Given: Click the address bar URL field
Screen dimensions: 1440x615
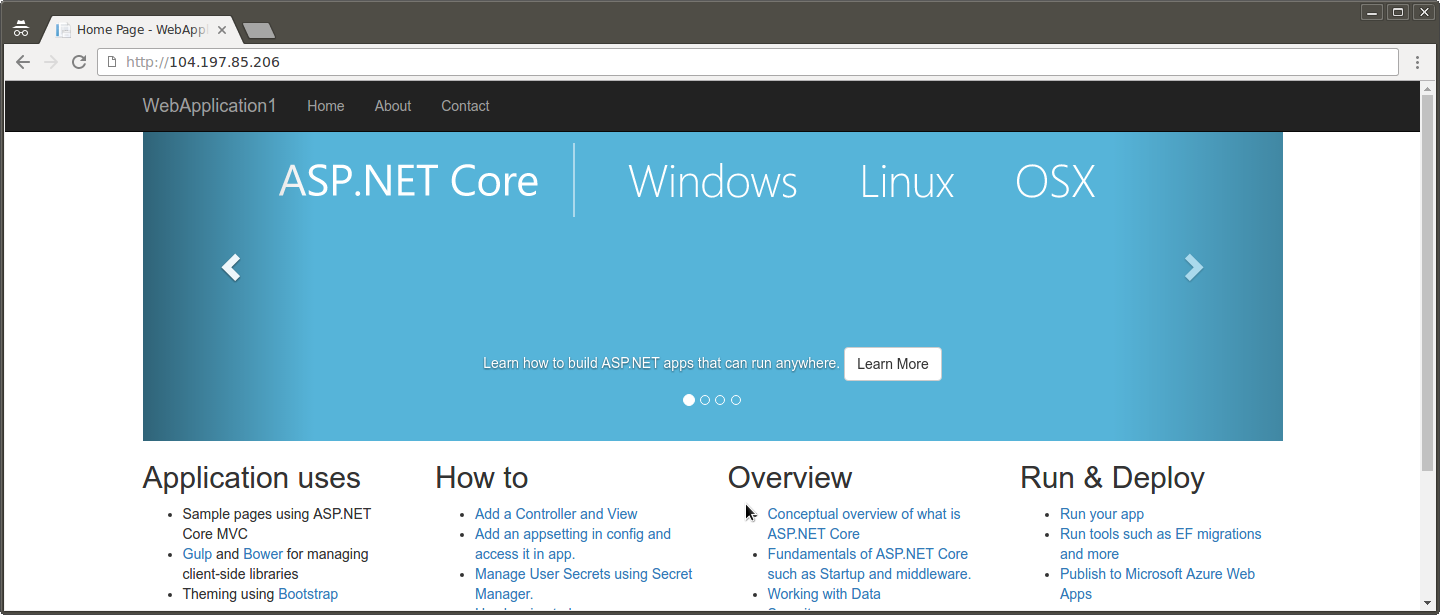Looking at the screenshot, I should coord(747,62).
